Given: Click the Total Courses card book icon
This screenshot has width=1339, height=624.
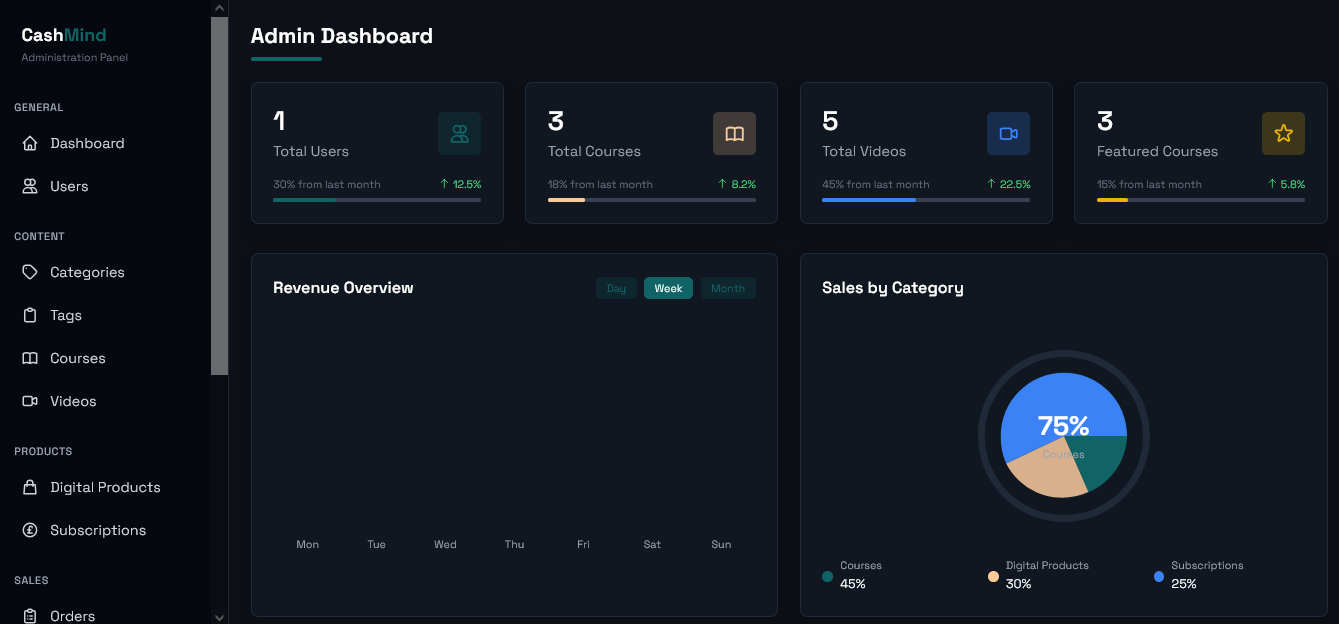Looking at the screenshot, I should (x=734, y=134).
